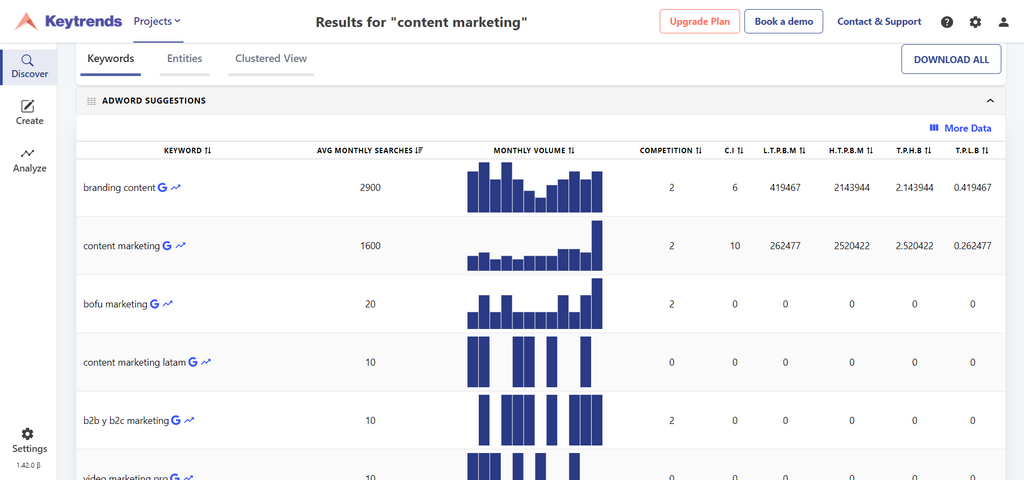The height and width of the screenshot is (480, 1024).
Task: Sort by Avg Monthly Searches column
Action: [370, 150]
